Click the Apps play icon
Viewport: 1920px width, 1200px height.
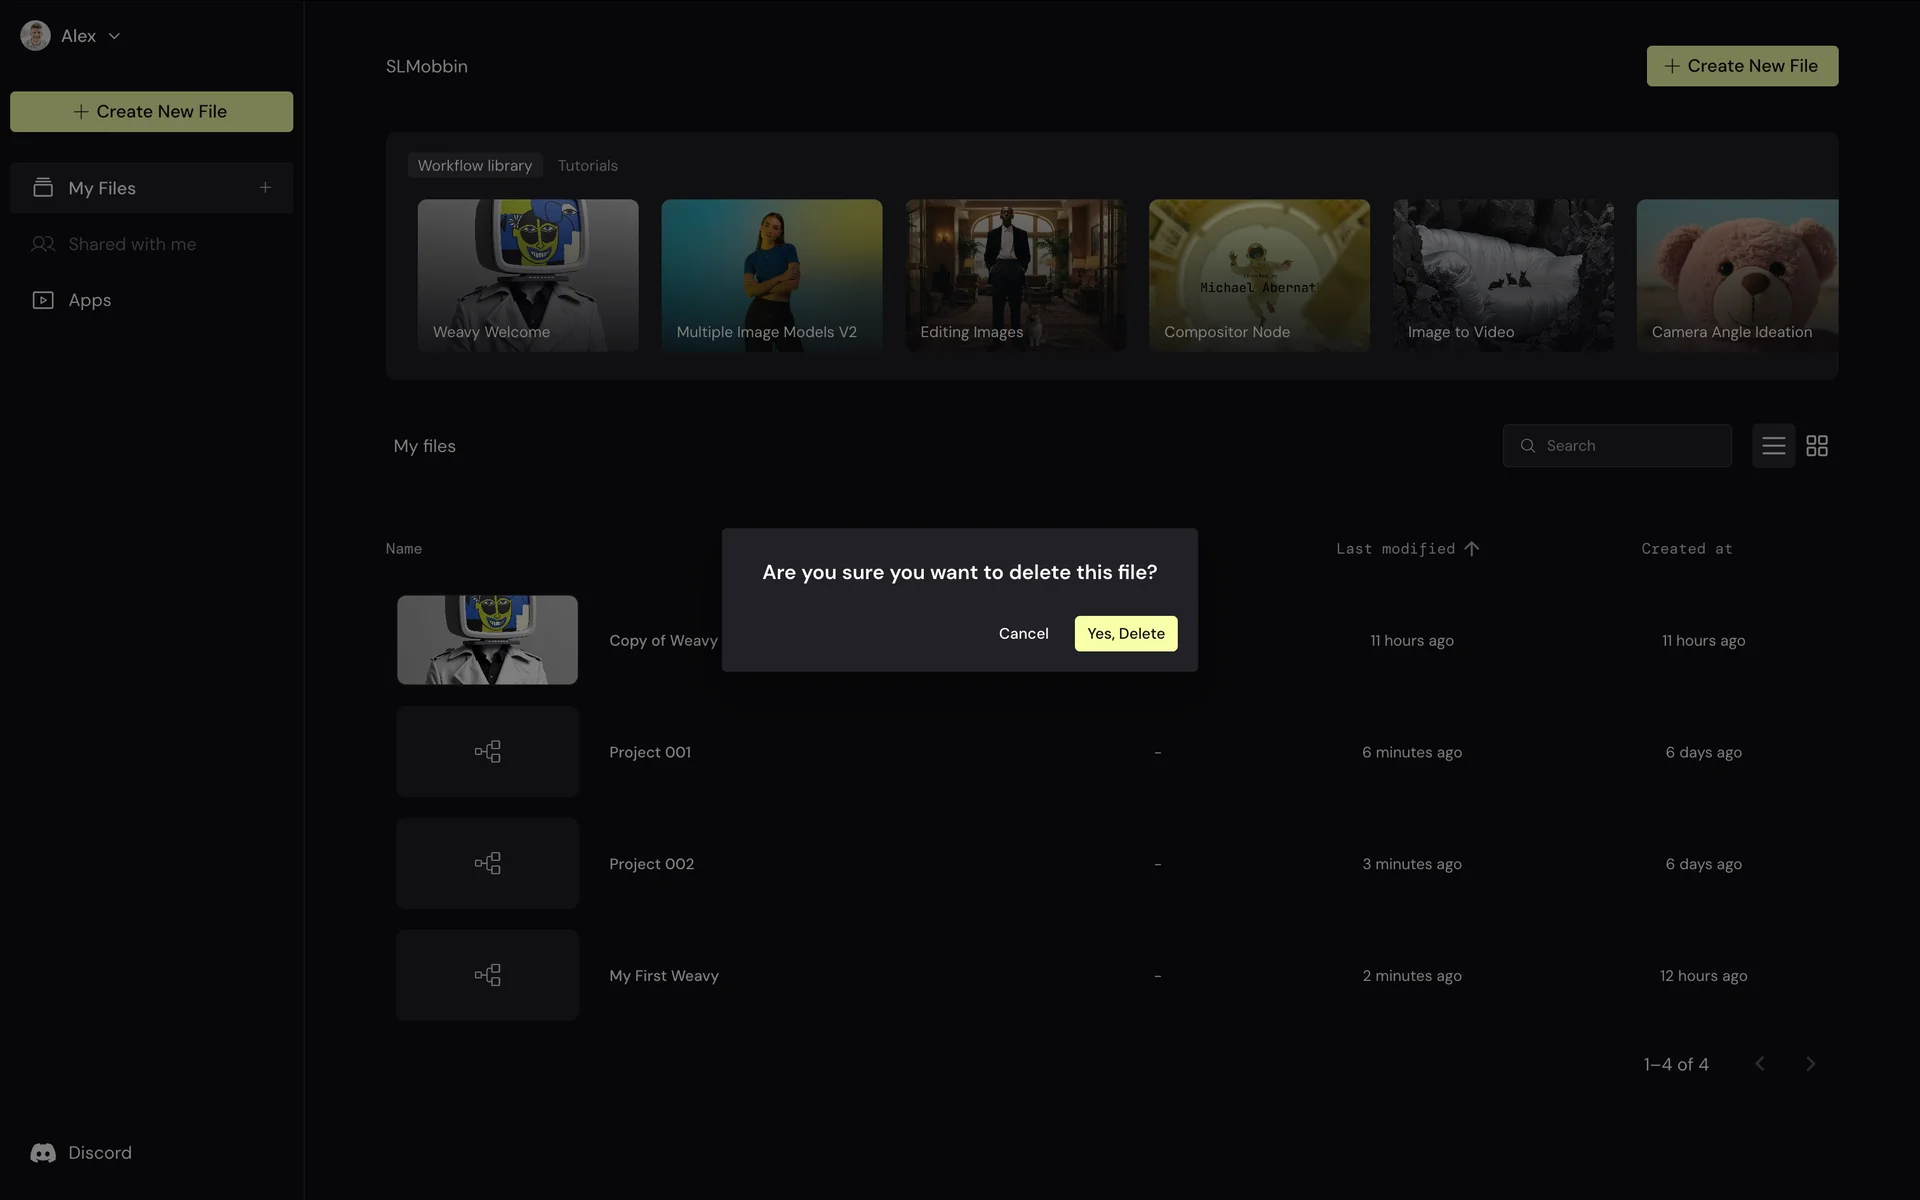[43, 300]
